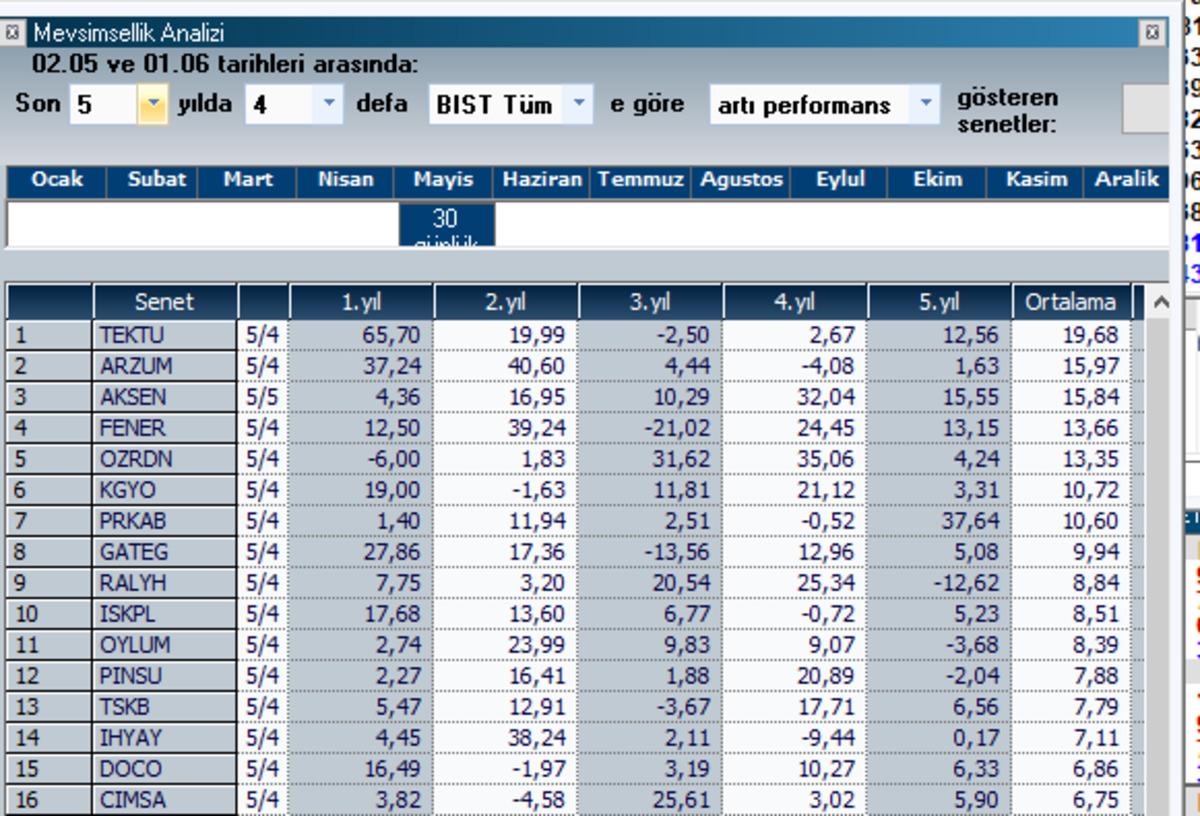Close the Mevsimsellik Analizi panel

1152,33
